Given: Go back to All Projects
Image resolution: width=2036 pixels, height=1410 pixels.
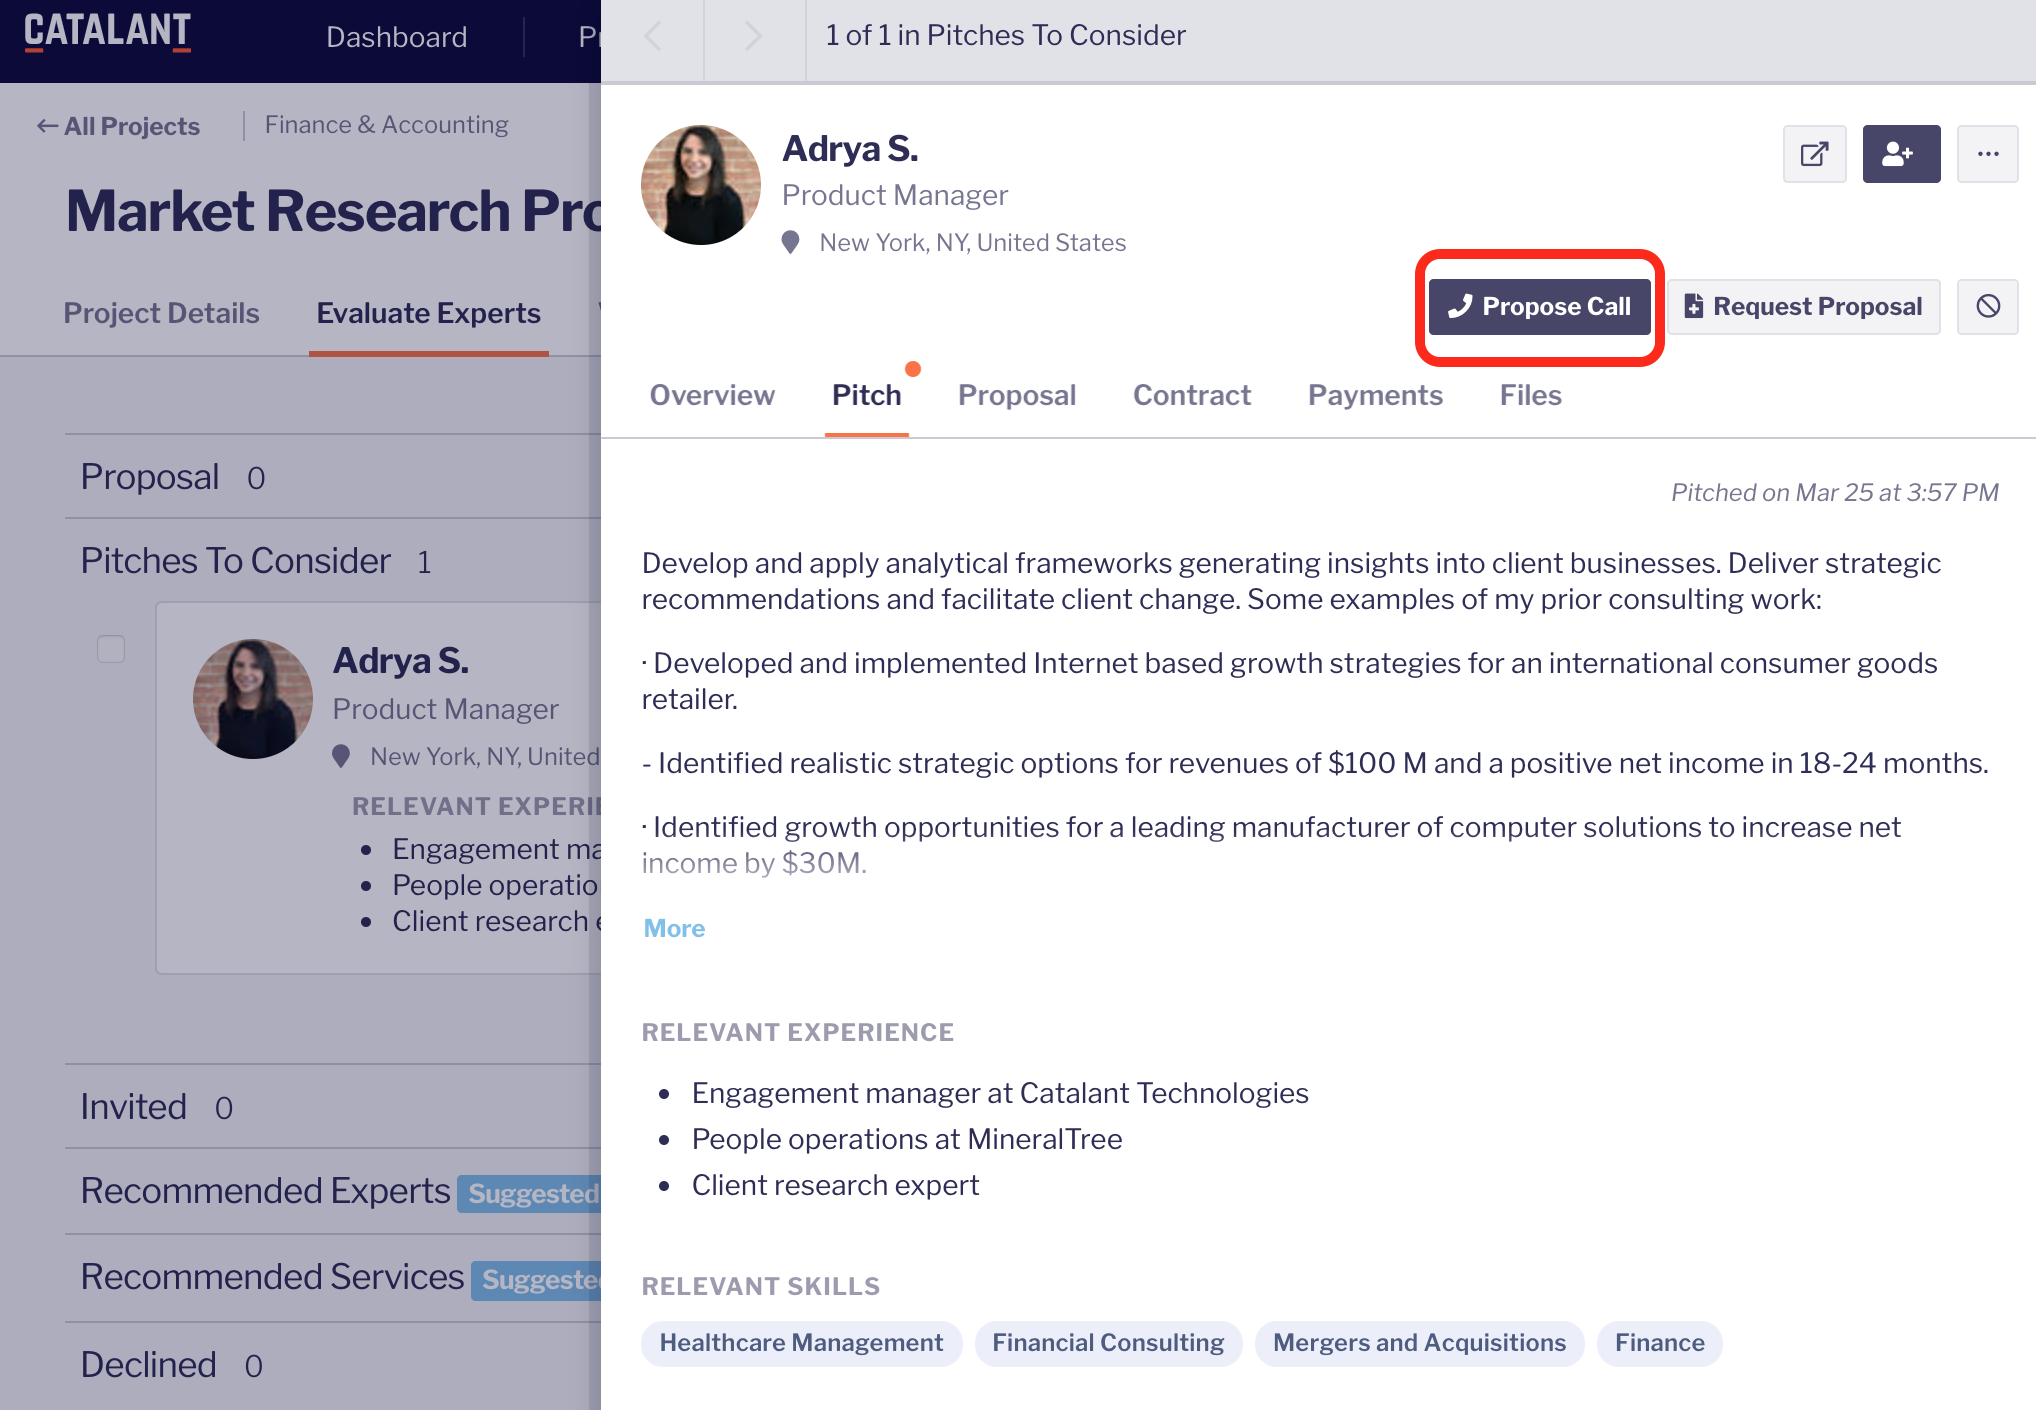Looking at the screenshot, I should click(x=119, y=126).
